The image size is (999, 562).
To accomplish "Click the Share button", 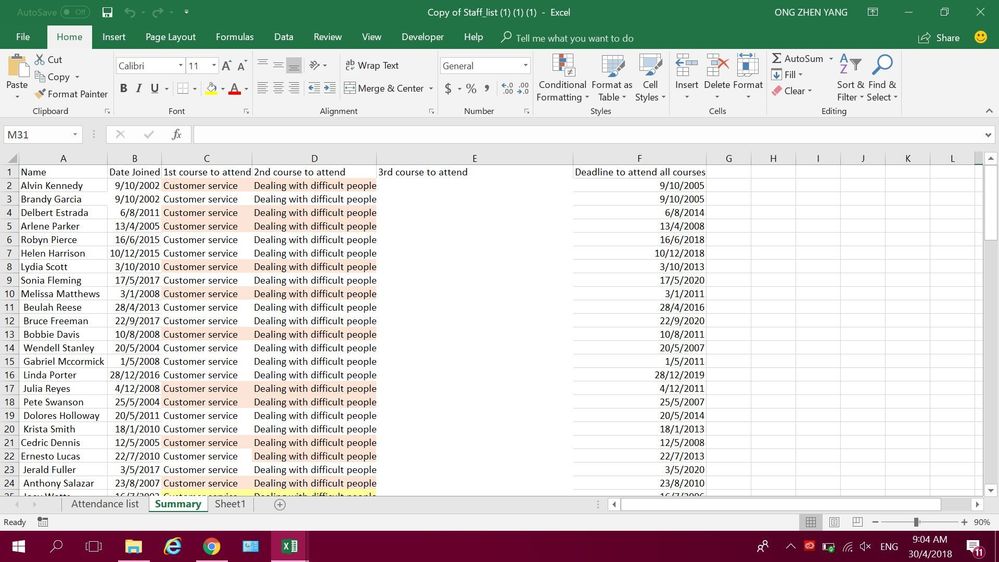I will pyautogui.click(x=939, y=38).
